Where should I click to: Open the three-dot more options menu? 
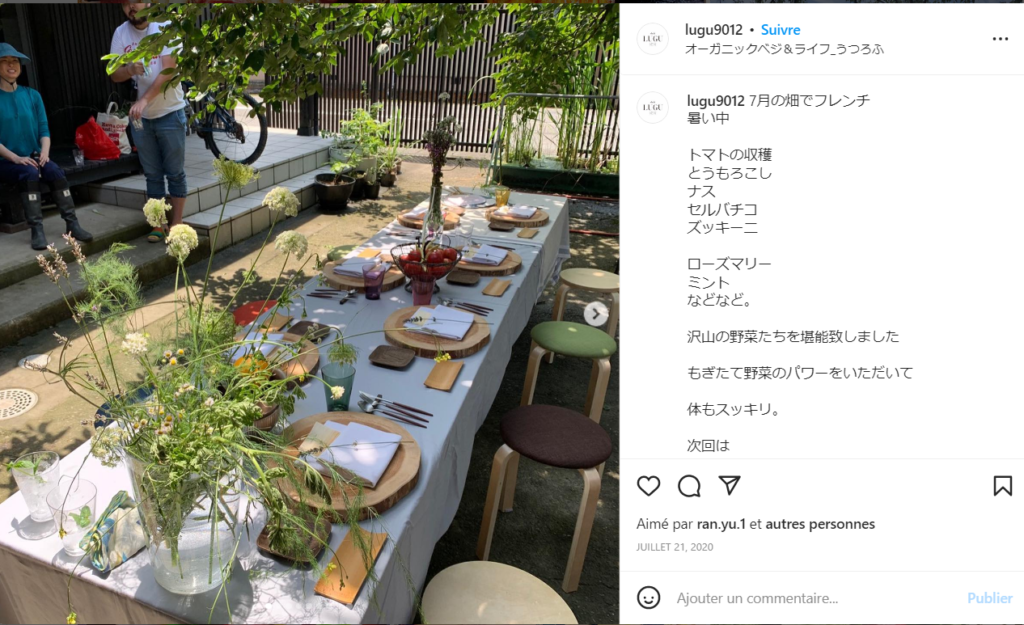coord(1000,39)
